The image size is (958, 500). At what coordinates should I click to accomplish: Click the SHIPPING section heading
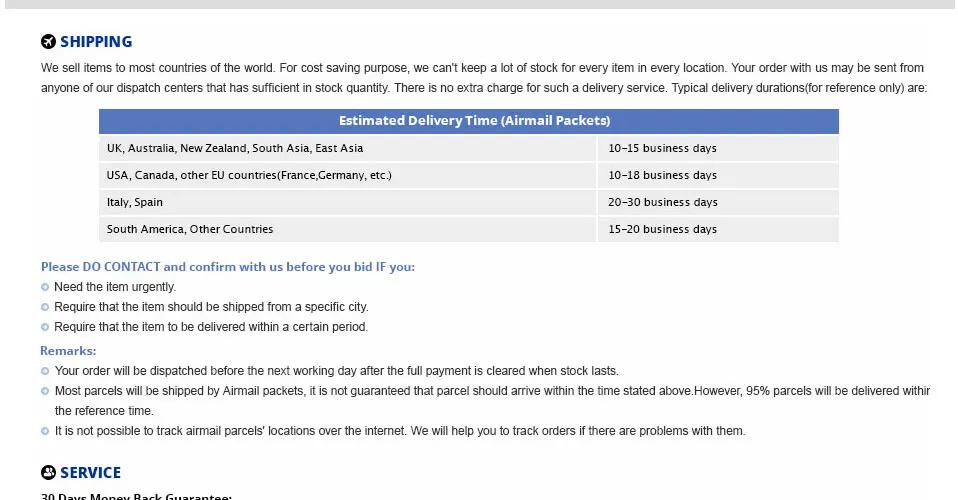[x=96, y=42]
